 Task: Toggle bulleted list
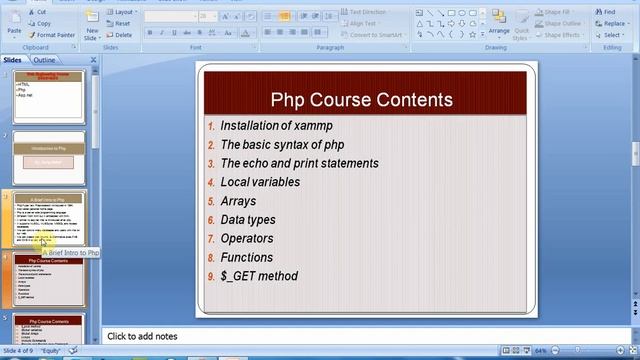(x=268, y=16)
